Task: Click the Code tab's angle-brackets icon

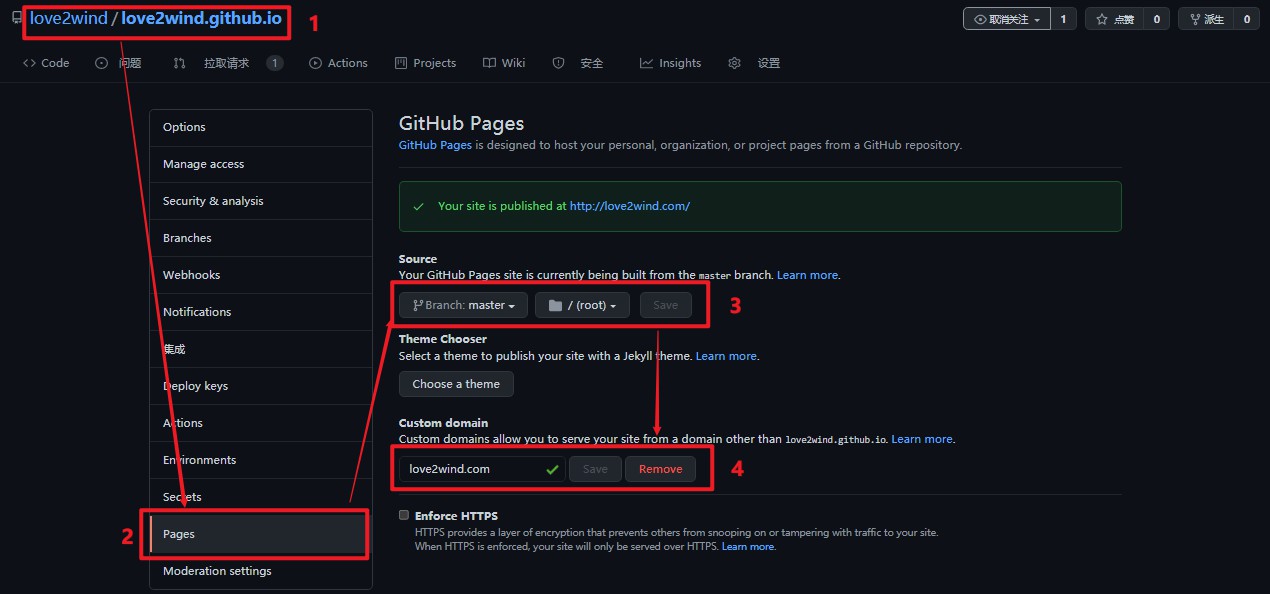Action: coord(29,63)
